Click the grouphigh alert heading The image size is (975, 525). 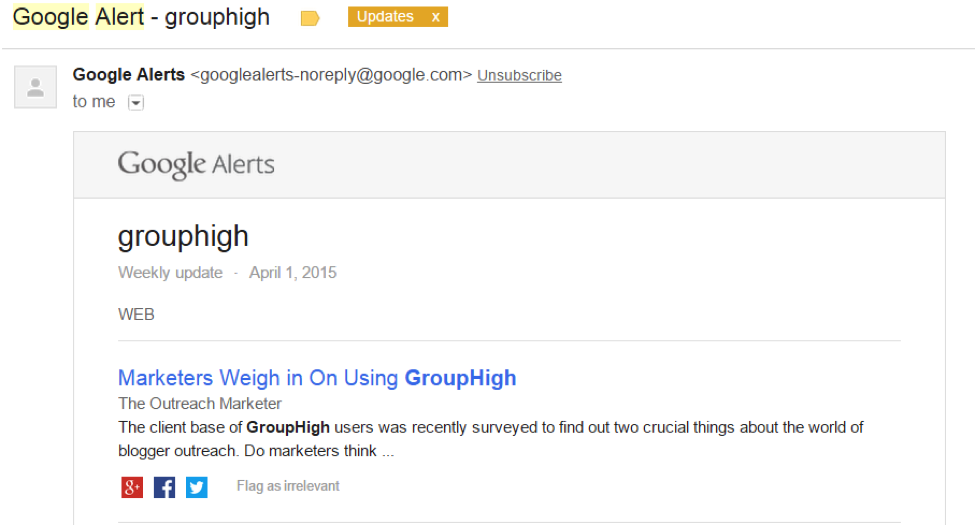tap(183, 237)
